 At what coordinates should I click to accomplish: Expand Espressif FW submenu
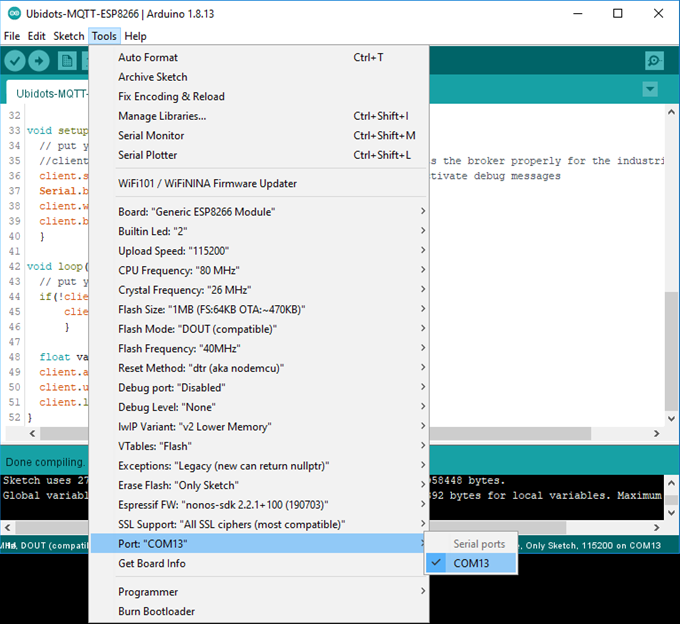point(259,504)
